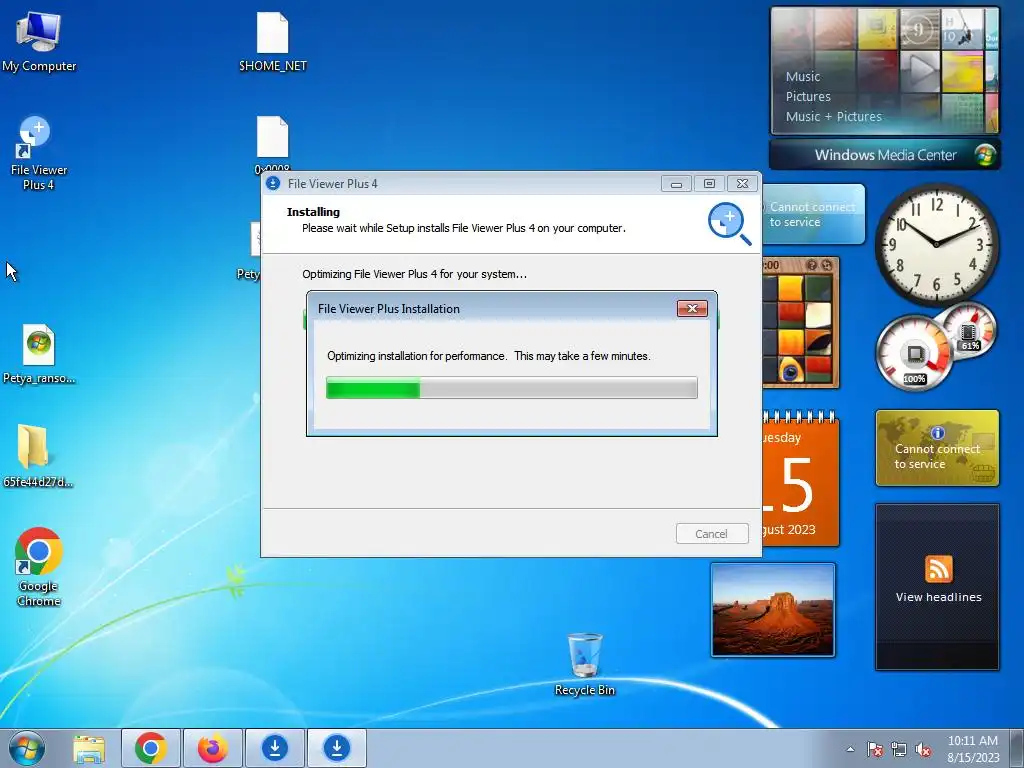Click the Optimizing File Viewer Plus 4 status text

pos(414,274)
